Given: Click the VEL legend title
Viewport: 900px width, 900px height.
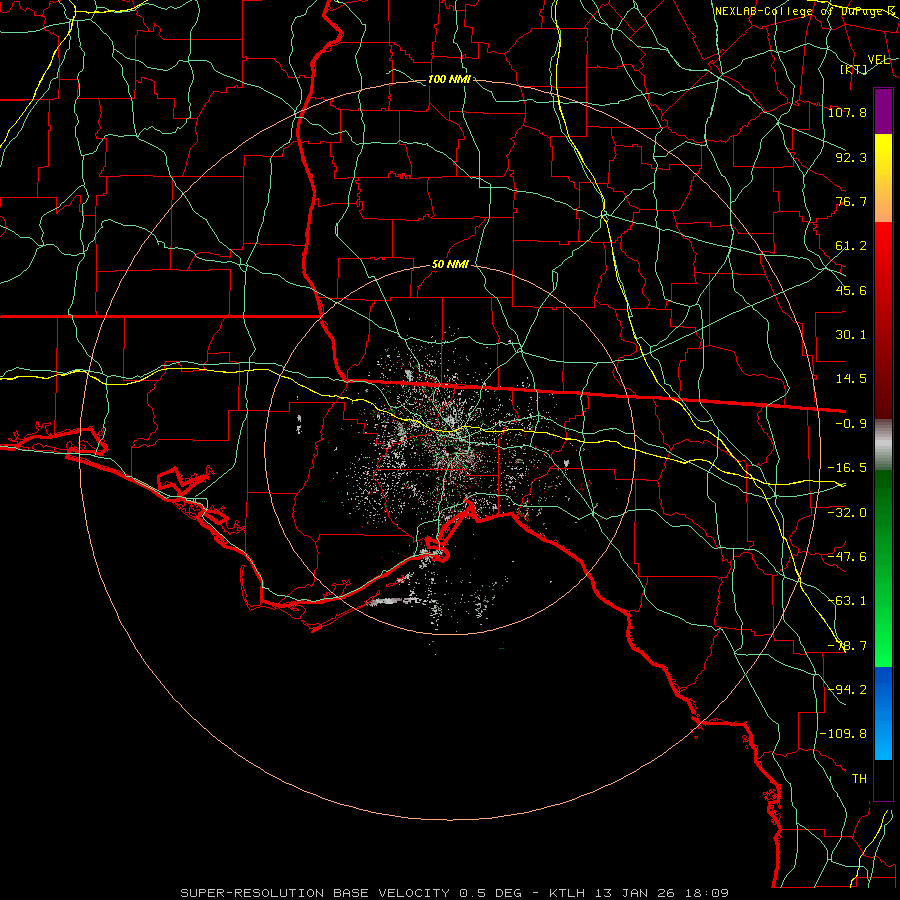Looking at the screenshot, I should [x=879, y=60].
